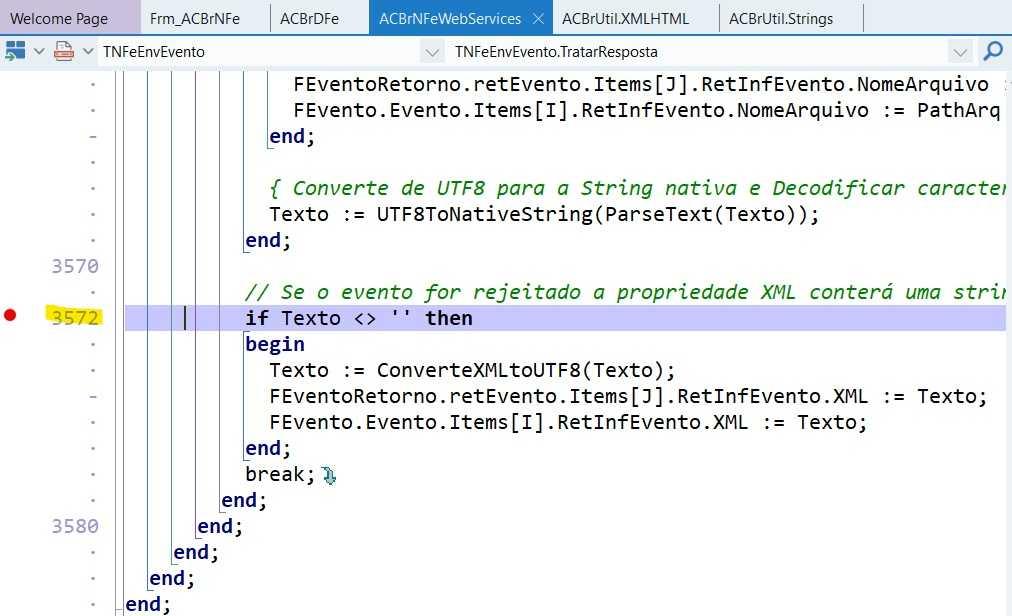The height and width of the screenshot is (616, 1012).
Task: Click the red printer-style toolbar icon
Action: [x=63, y=52]
